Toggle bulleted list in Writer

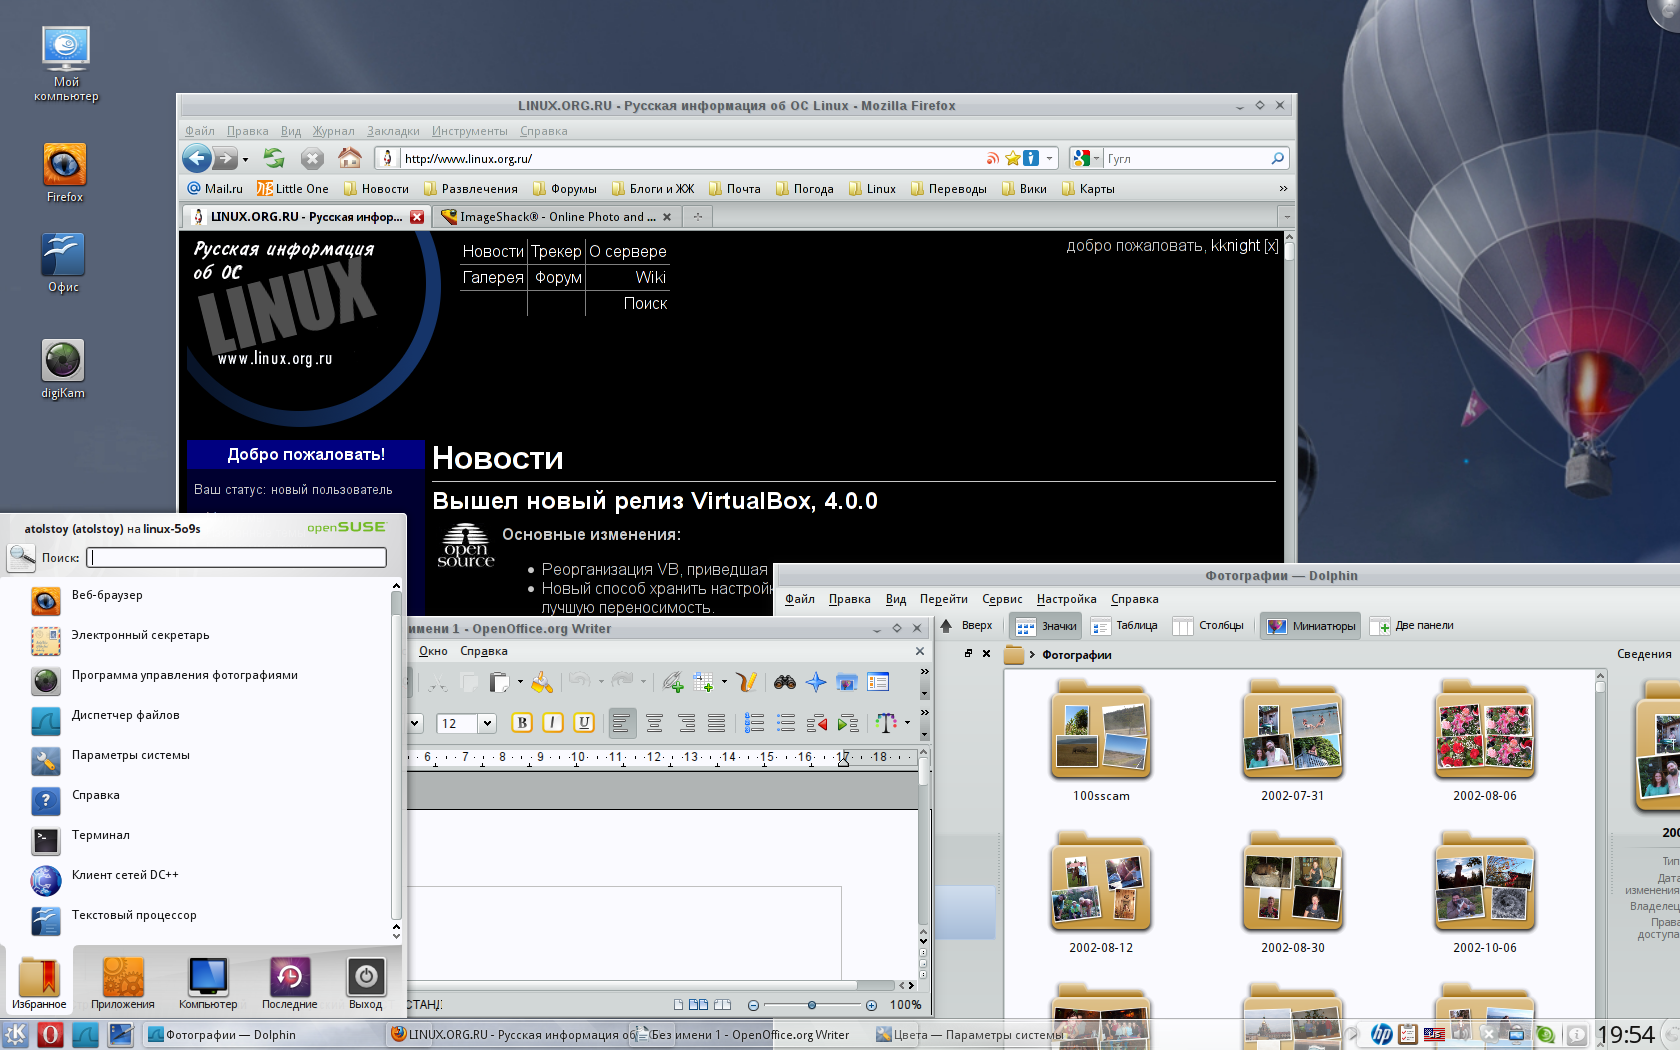point(786,722)
